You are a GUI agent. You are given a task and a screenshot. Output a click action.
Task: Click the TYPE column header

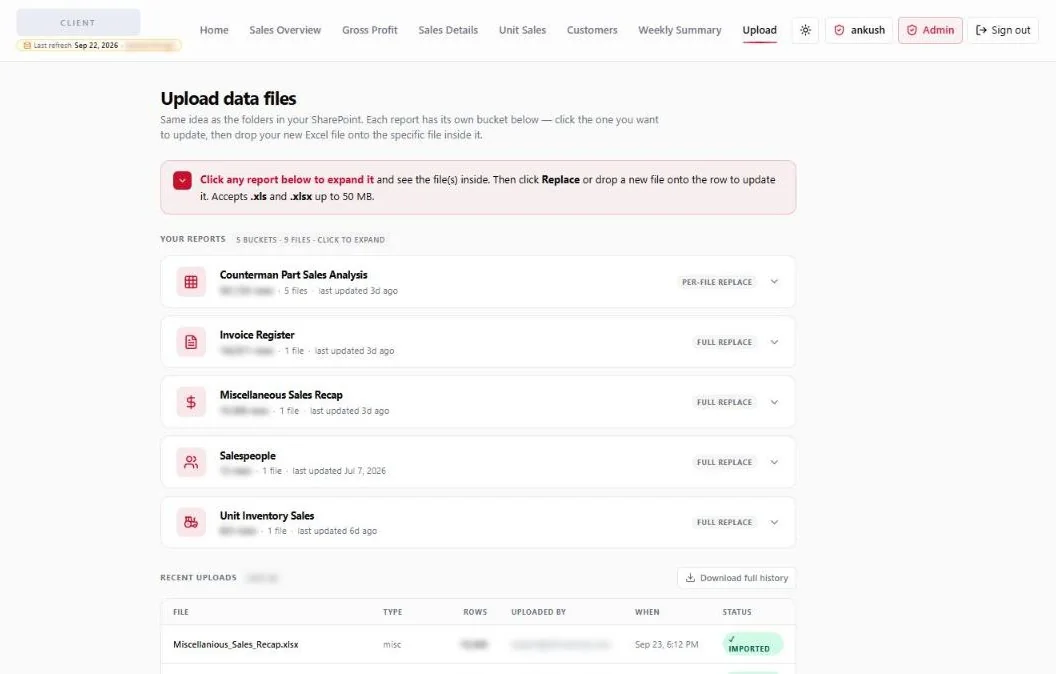[393, 613]
